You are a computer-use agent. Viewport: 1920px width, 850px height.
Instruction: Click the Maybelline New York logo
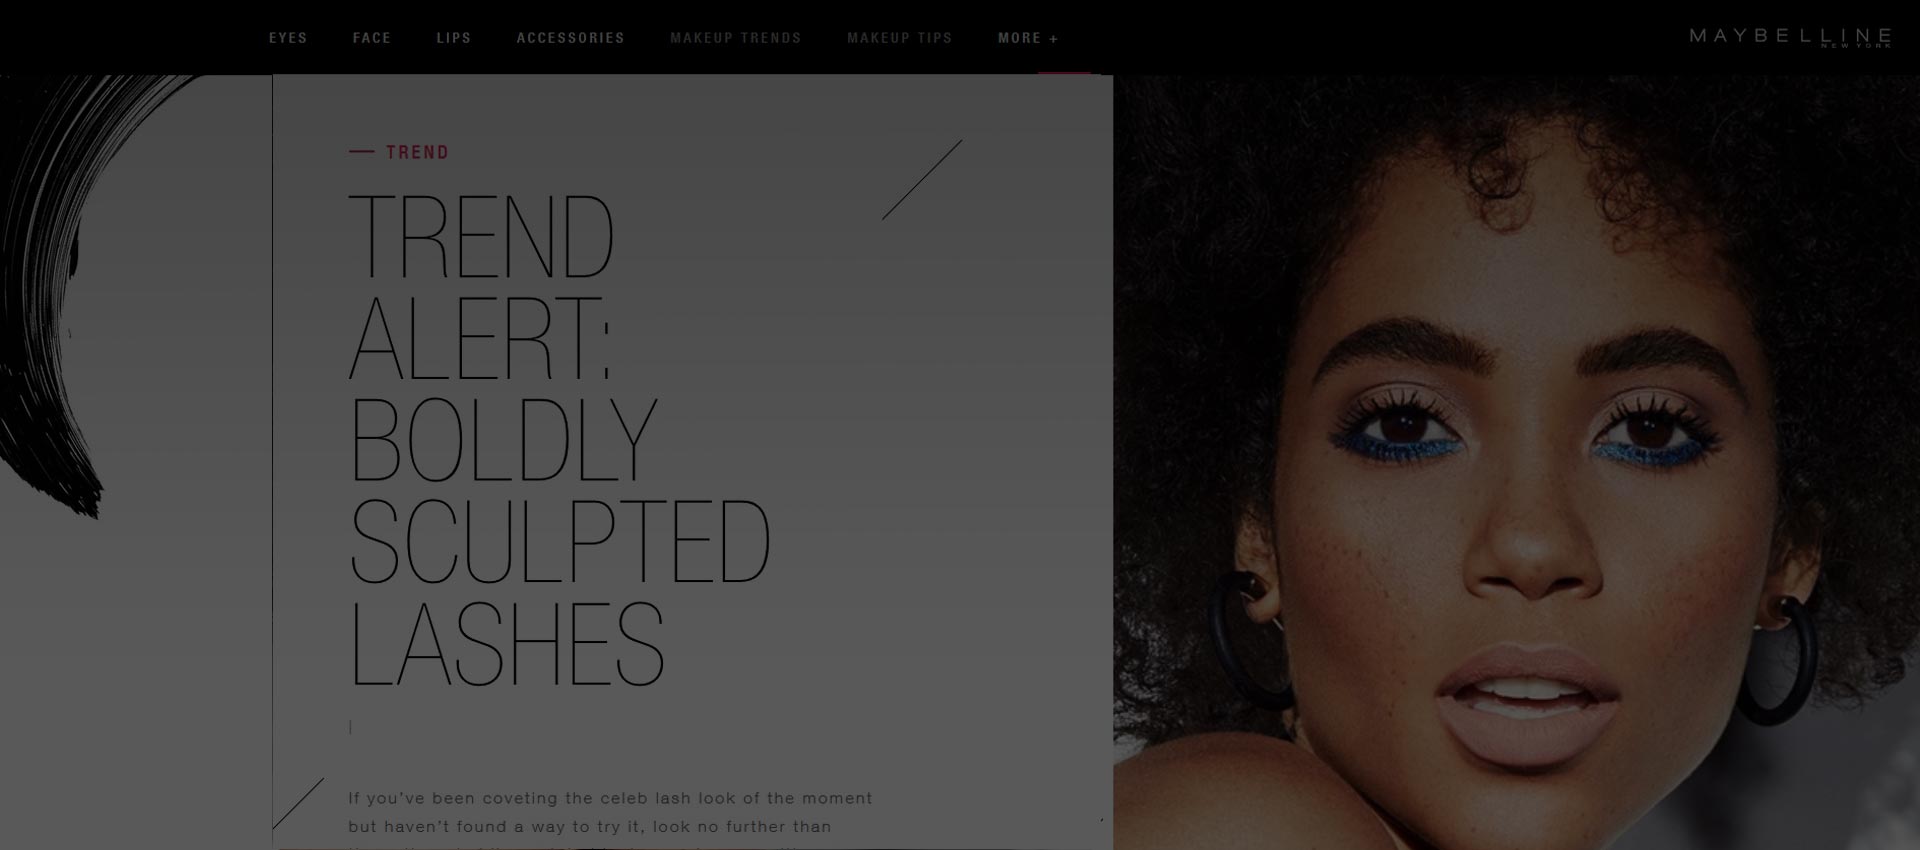pos(1790,37)
